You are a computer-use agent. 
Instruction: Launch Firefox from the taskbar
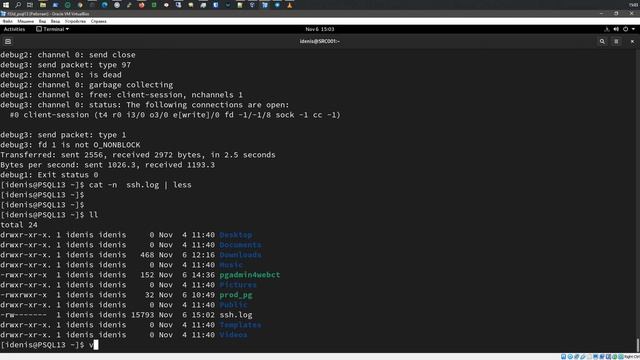(x=142, y=5)
